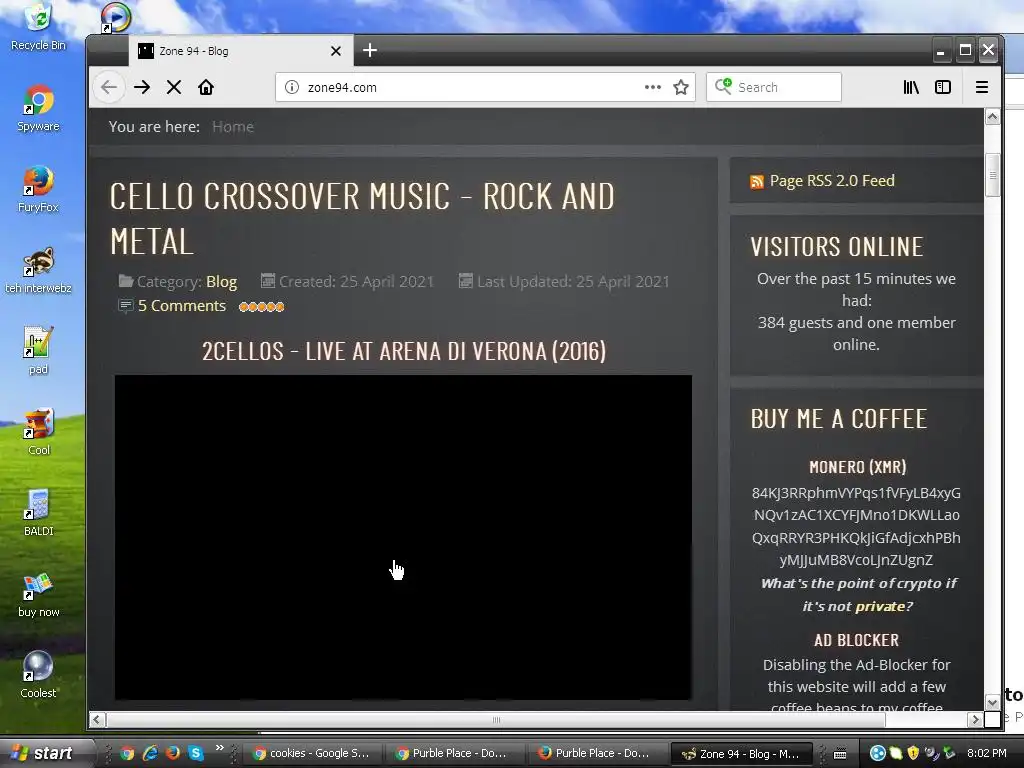
Task: Launch Skype from the quick launch bar
Action: pos(196,753)
